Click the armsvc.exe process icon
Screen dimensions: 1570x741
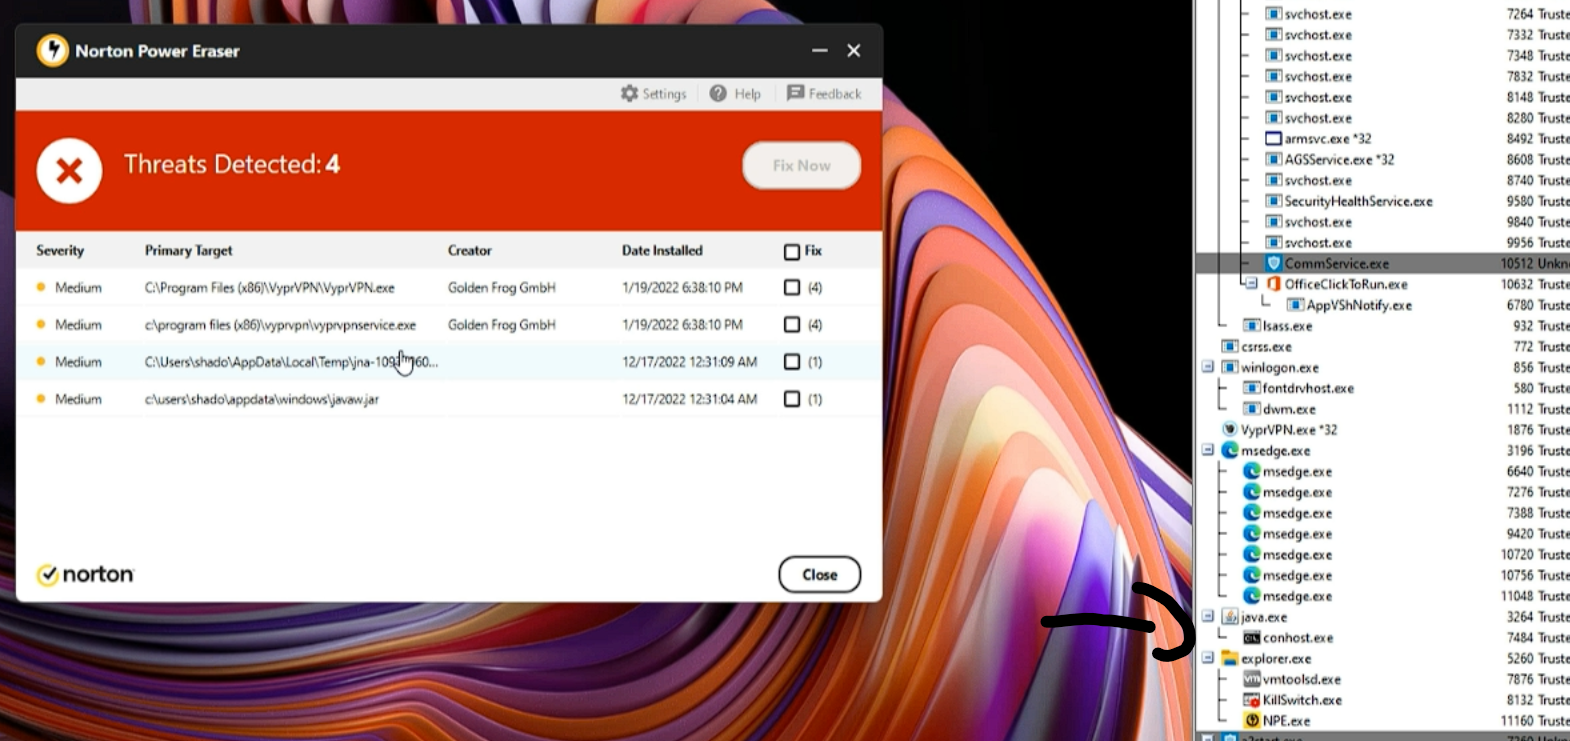[x=1273, y=139]
